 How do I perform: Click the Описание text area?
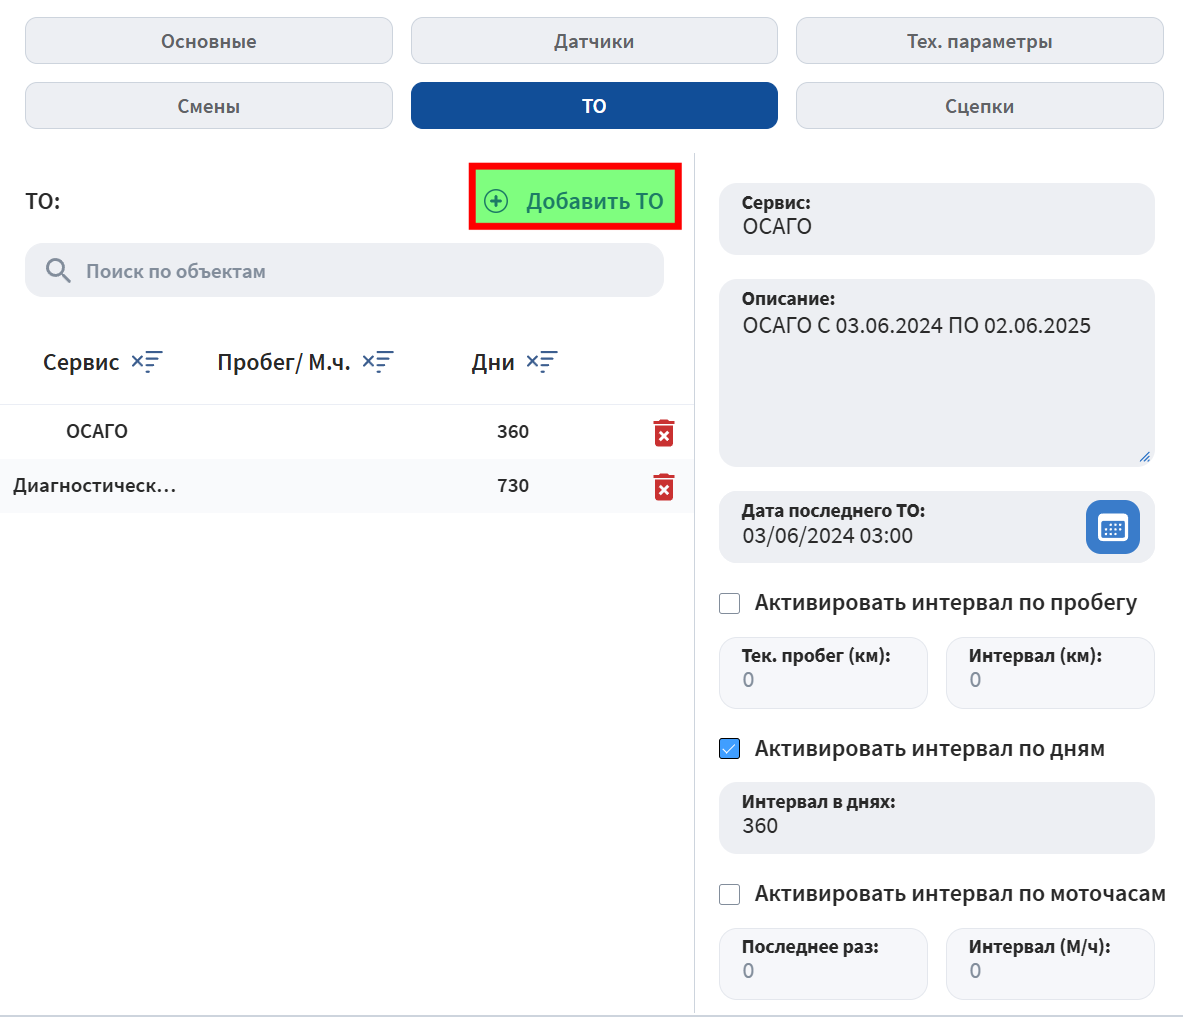(x=936, y=390)
